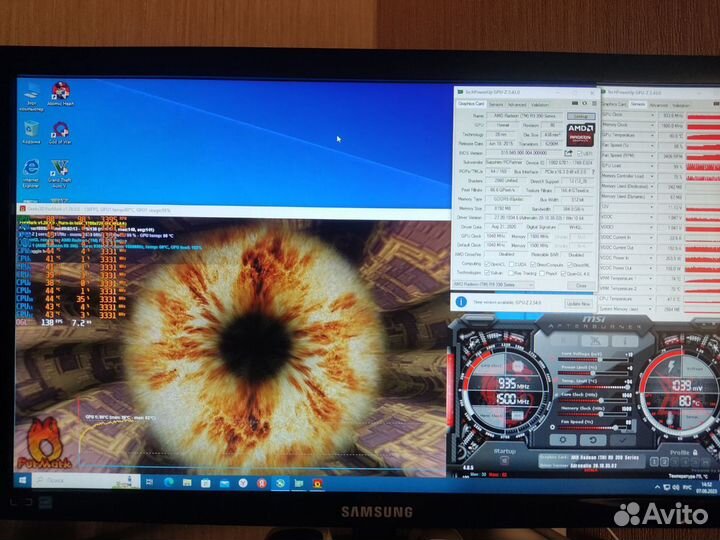Image resolution: width=720 pixels, height=540 pixels.
Task: Open the FurMark taskbar icon
Action: (317, 484)
